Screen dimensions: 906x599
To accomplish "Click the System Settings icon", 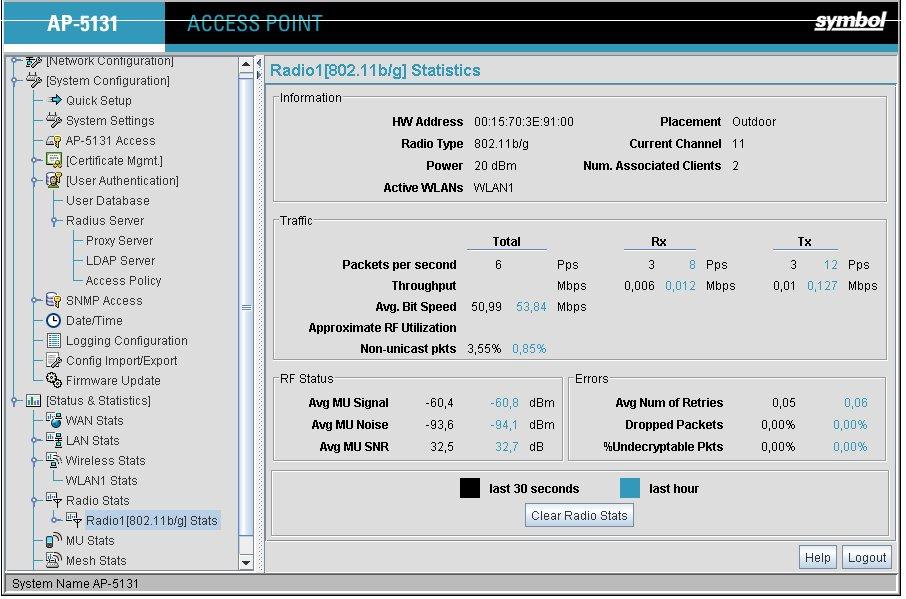I will click(x=54, y=120).
